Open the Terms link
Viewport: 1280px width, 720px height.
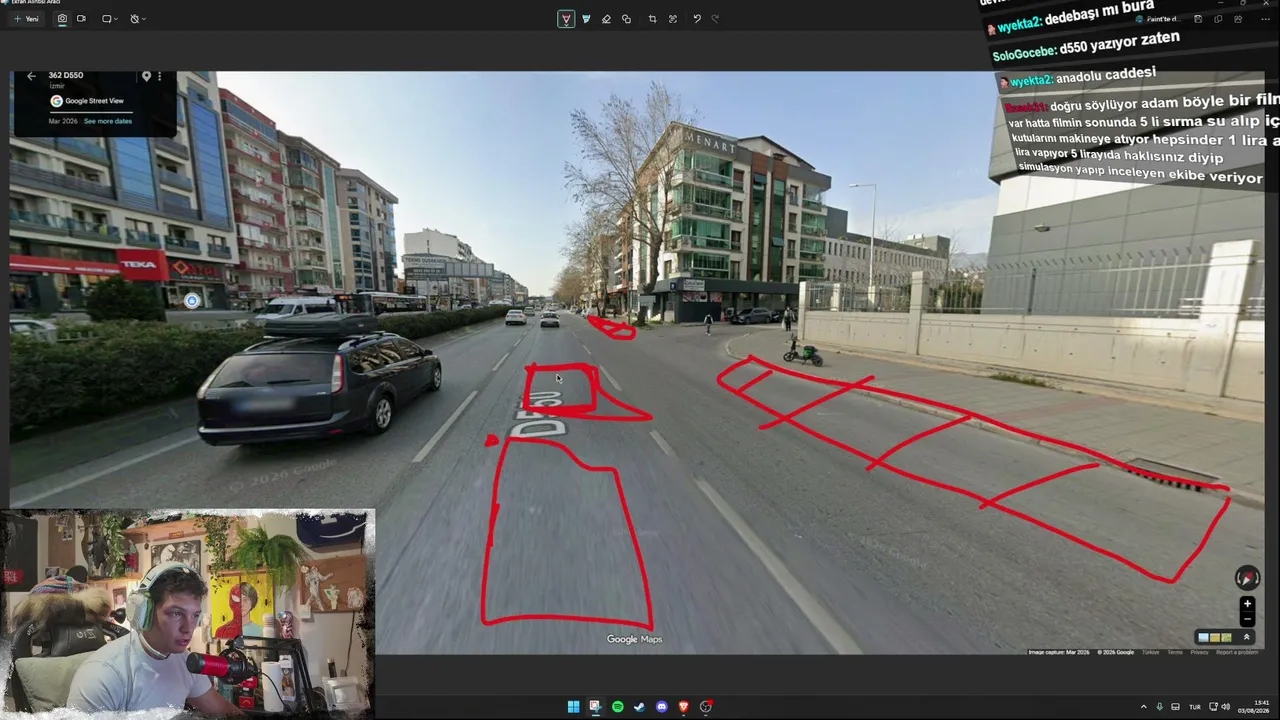click(x=1175, y=652)
